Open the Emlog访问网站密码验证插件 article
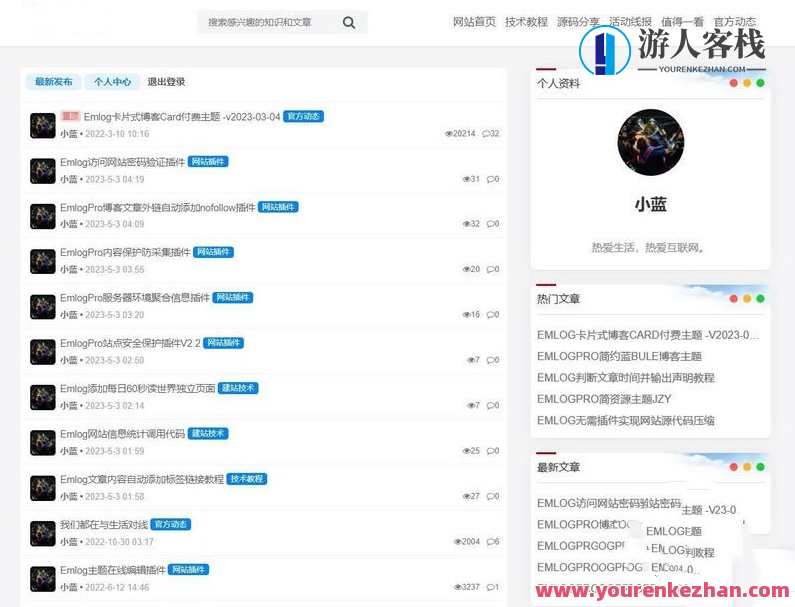Image resolution: width=795 pixels, height=607 pixels. click(122, 162)
